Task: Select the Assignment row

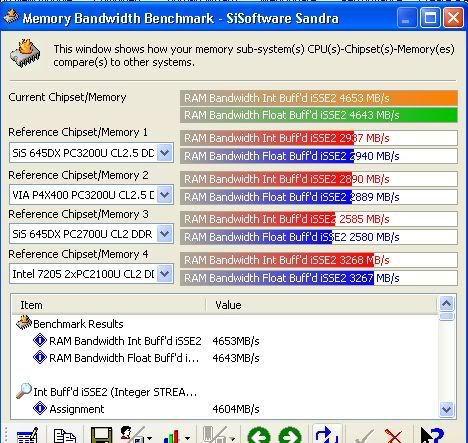Action: coord(224,409)
